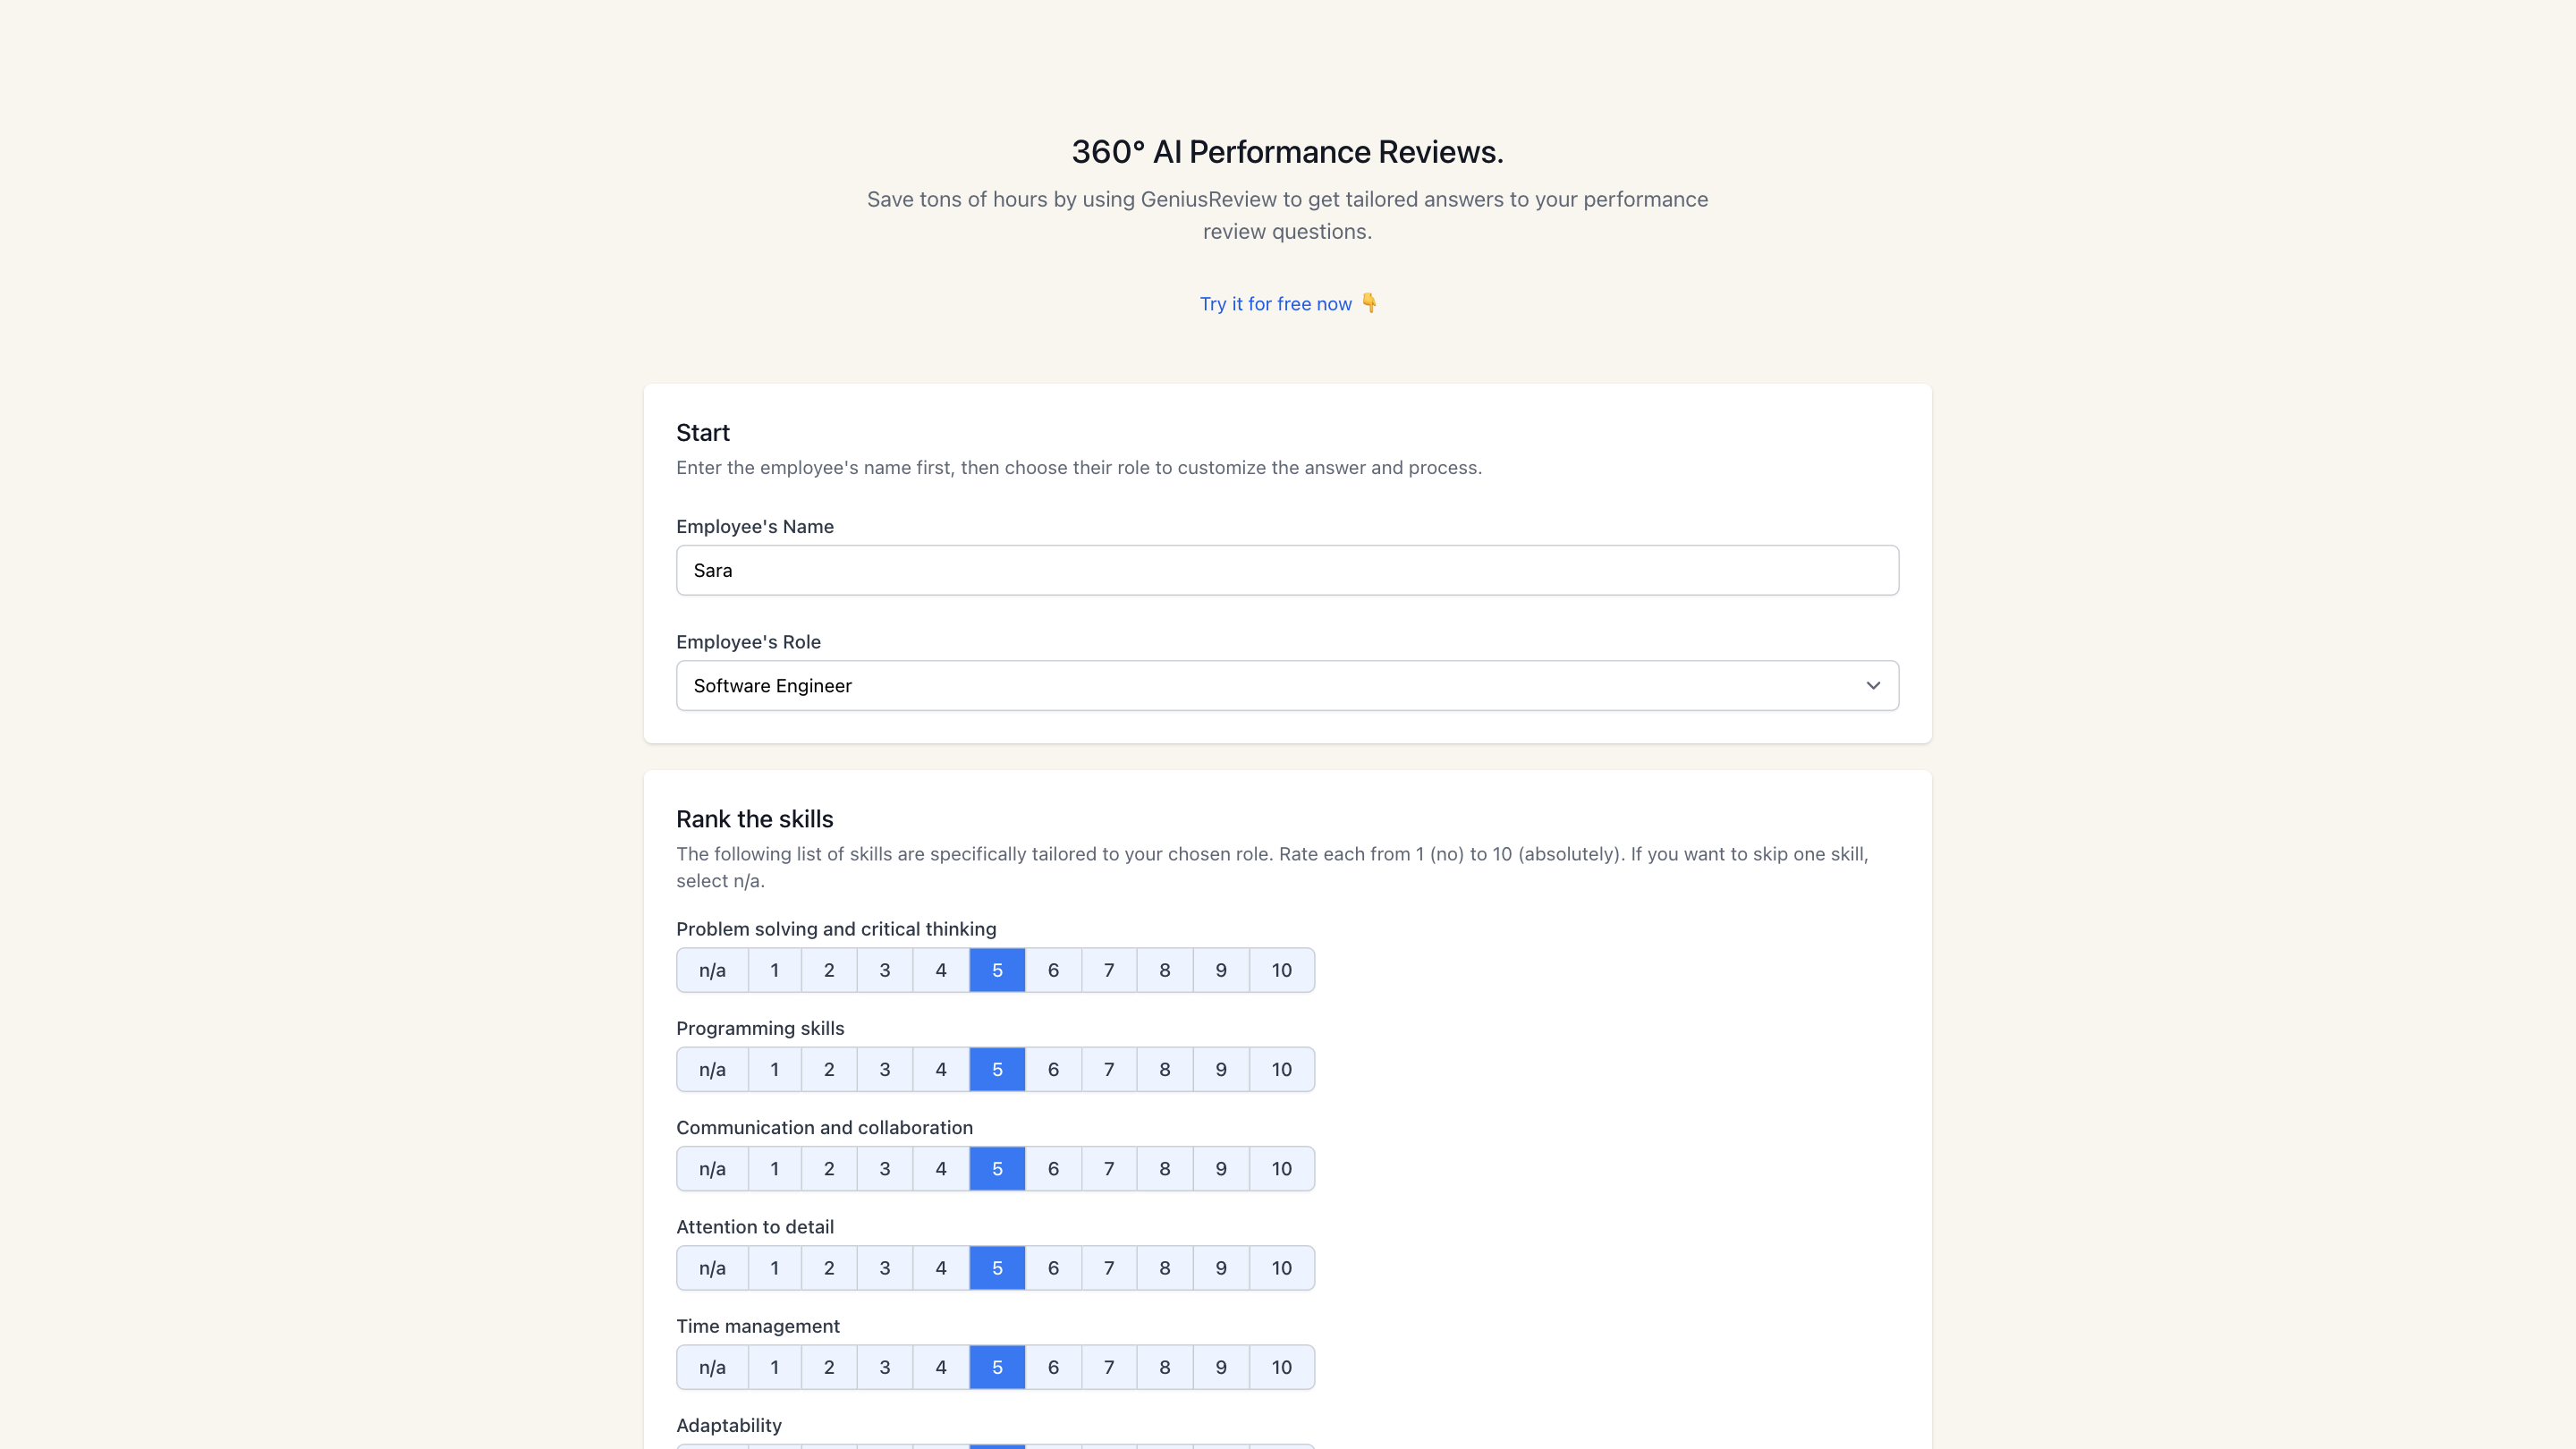
Task: Open the Employee's Role dropdown
Action: 1287,686
